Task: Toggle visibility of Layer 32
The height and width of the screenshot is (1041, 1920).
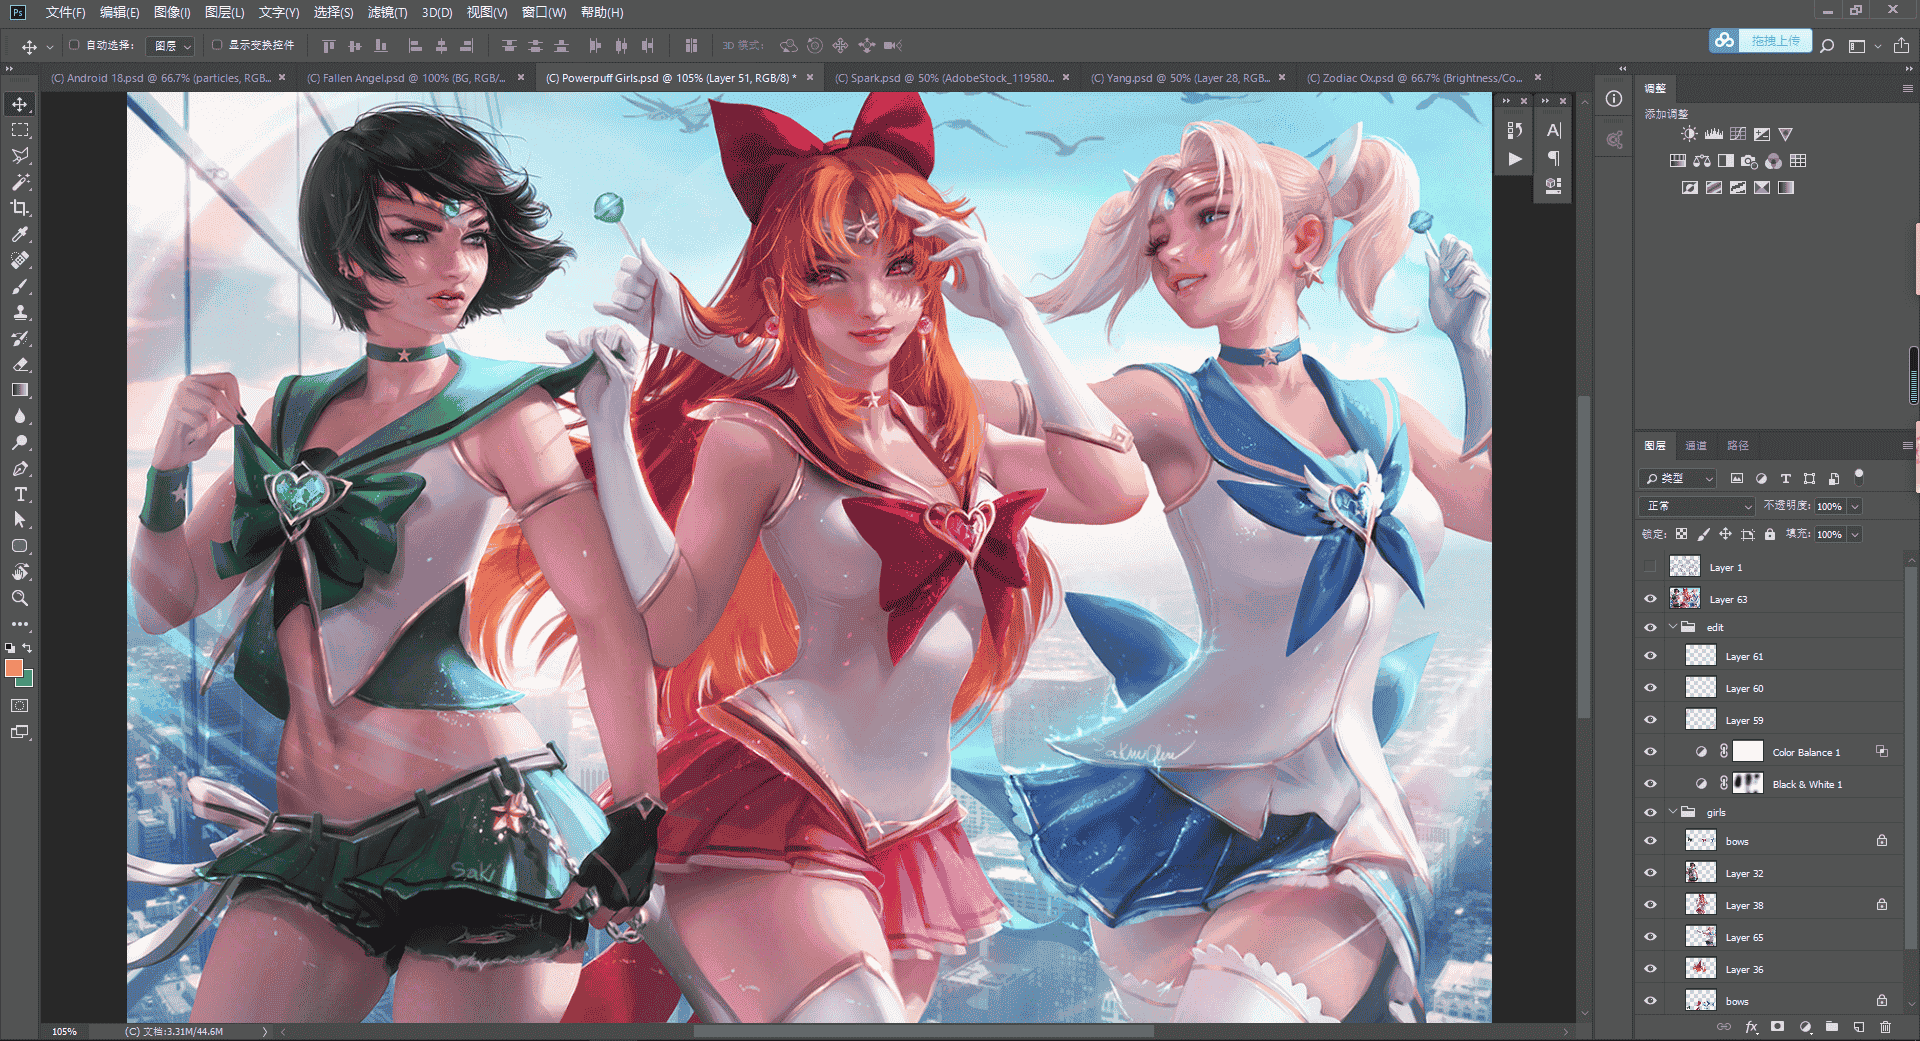Action: point(1650,873)
